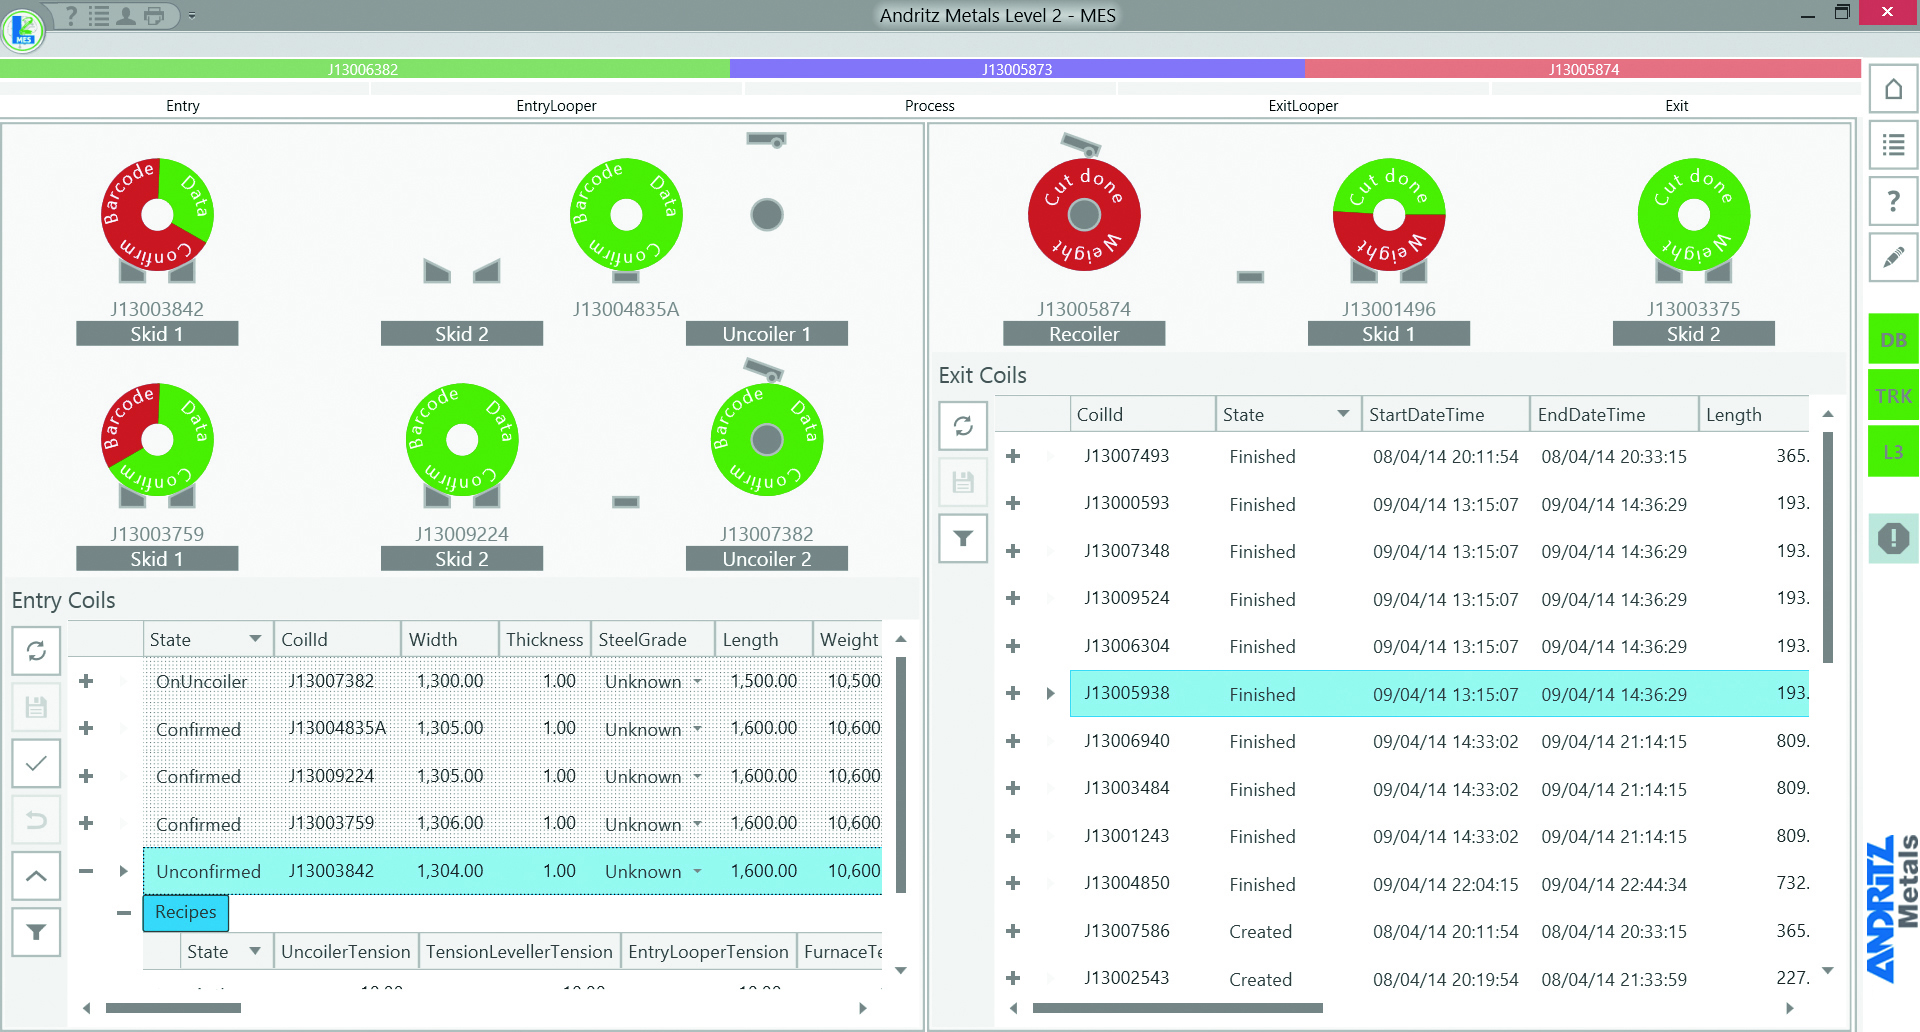Screen dimensions: 1920x1032
Task: Select the J13005873 purple section bar
Action: click(x=1017, y=69)
